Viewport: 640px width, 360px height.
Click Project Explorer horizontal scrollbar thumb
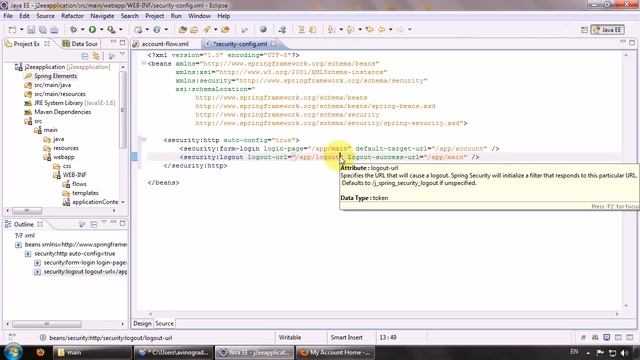coord(27,211)
